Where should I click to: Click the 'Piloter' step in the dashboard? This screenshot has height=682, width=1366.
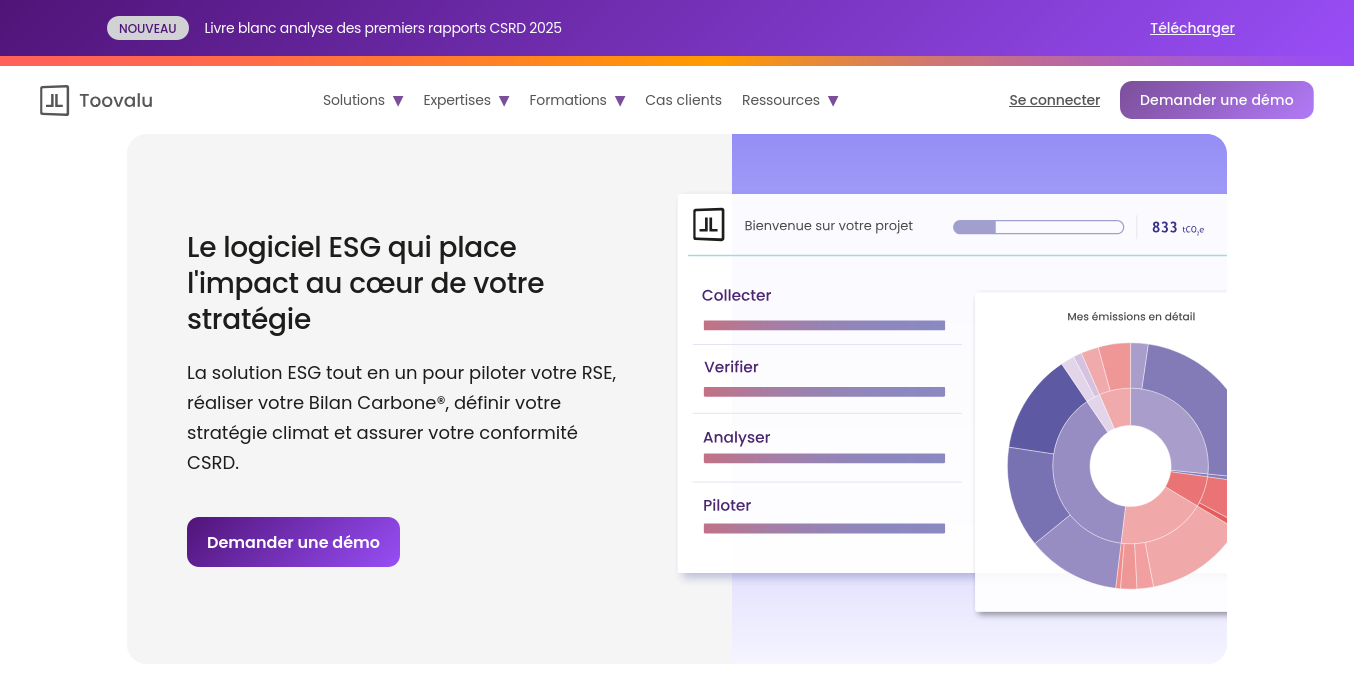[727, 505]
